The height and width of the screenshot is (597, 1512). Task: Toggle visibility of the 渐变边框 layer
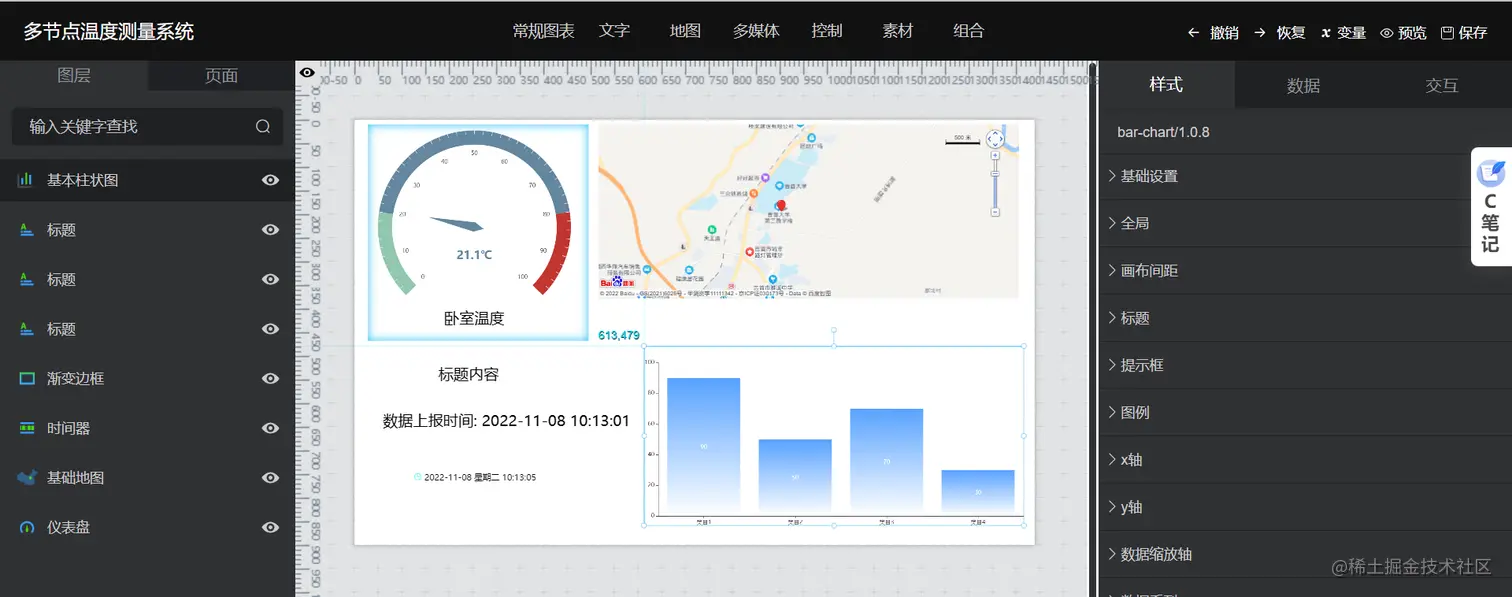270,378
